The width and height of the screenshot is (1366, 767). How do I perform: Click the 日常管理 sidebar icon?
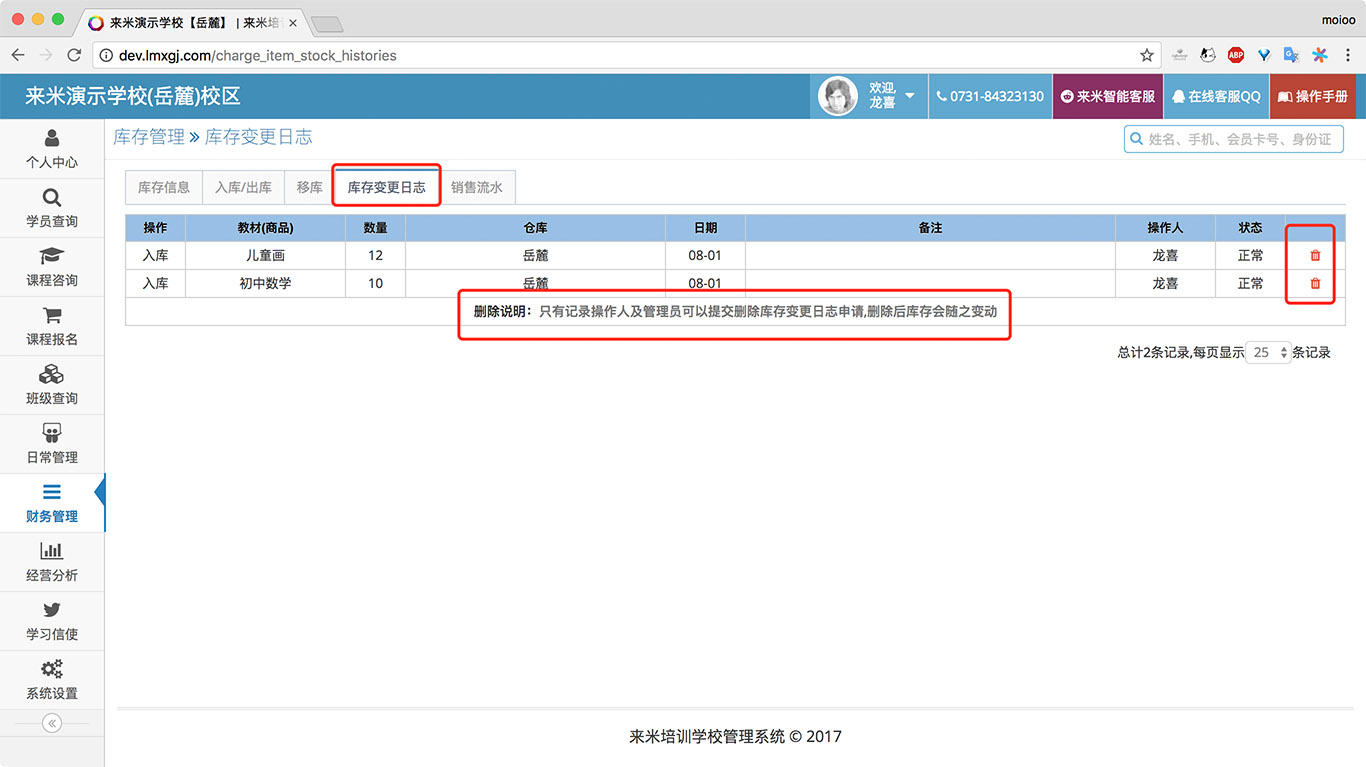(52, 444)
